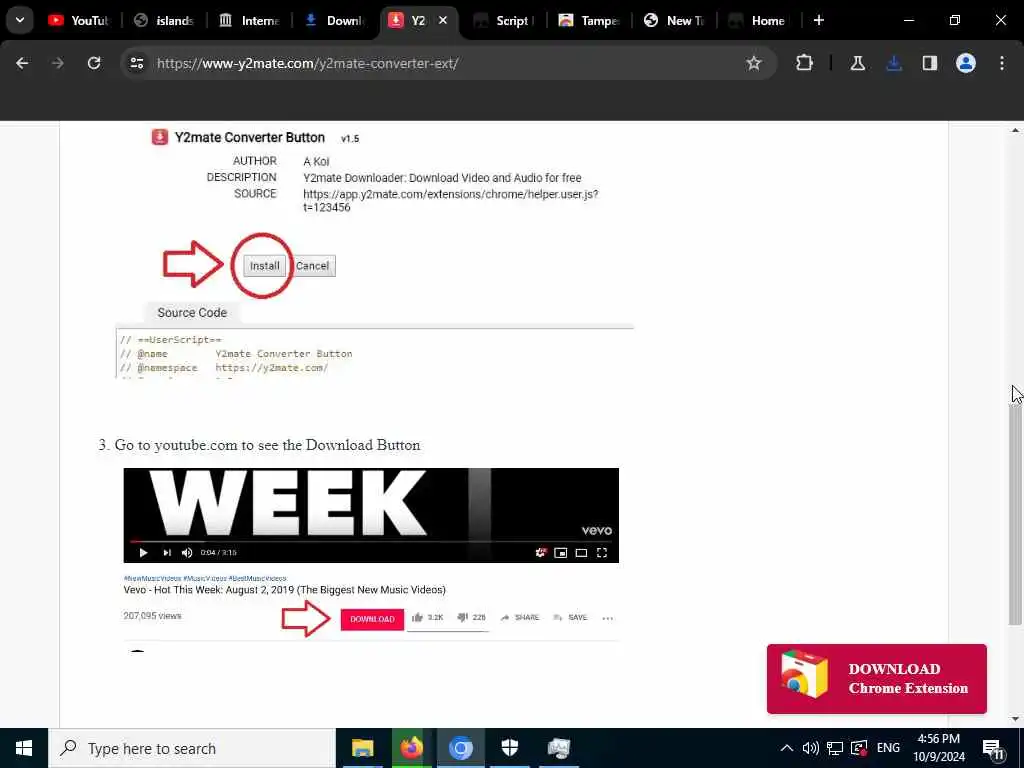Viewport: 1024px width, 768px height.
Task: Mute the video using speaker icon
Action: [x=187, y=552]
